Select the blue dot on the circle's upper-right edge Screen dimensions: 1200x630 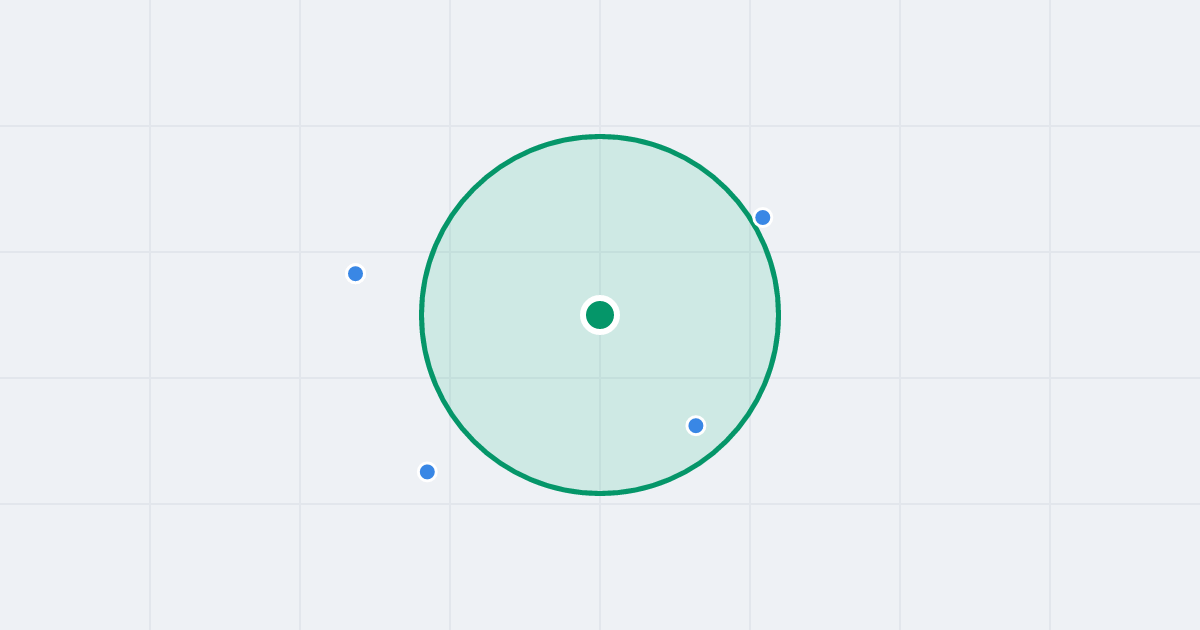click(x=763, y=217)
